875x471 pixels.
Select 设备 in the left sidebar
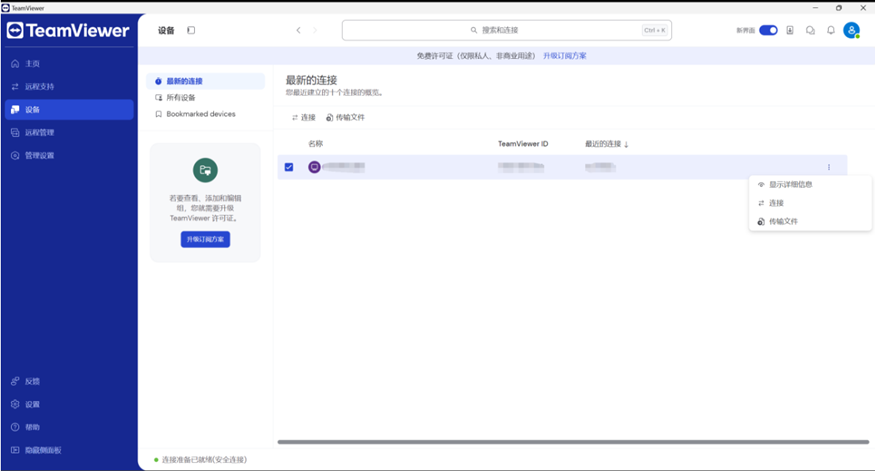click(69, 109)
